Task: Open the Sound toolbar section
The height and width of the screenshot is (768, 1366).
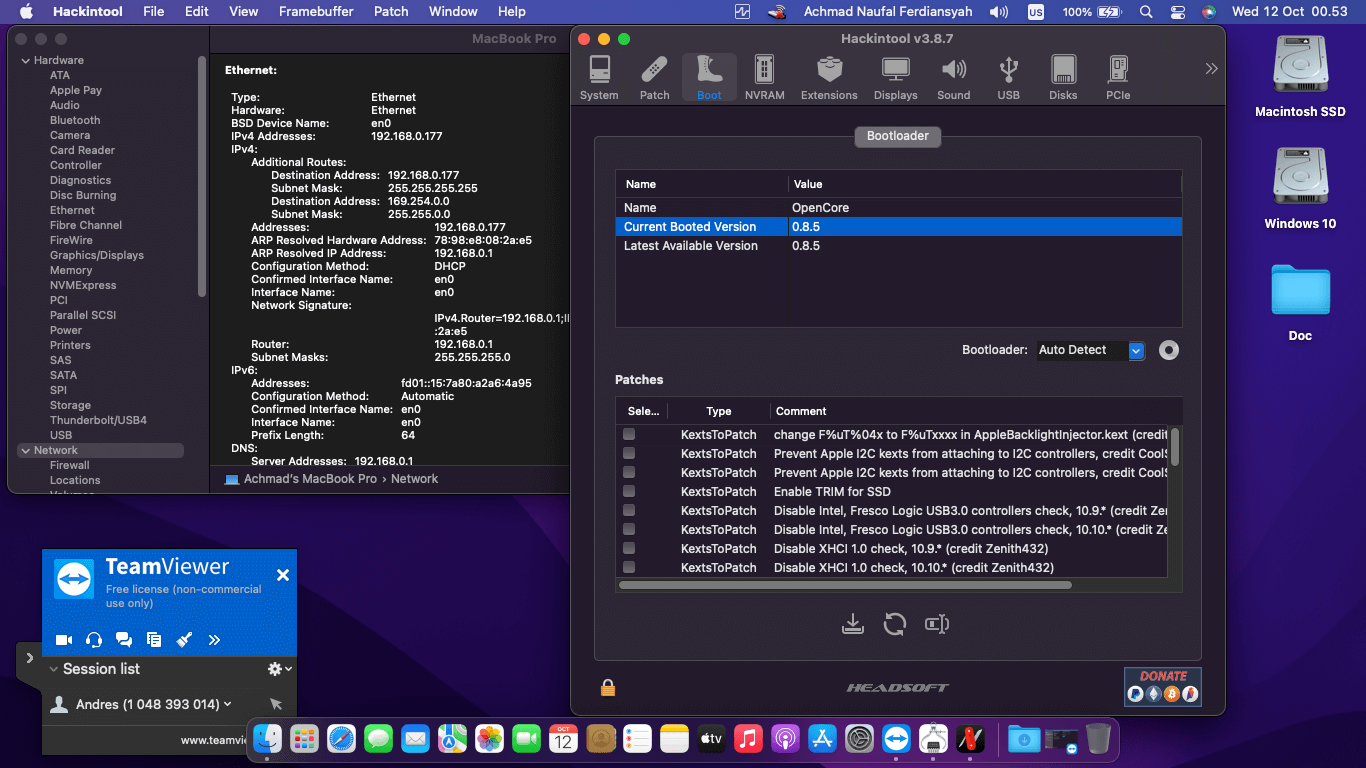Action: coord(953,77)
